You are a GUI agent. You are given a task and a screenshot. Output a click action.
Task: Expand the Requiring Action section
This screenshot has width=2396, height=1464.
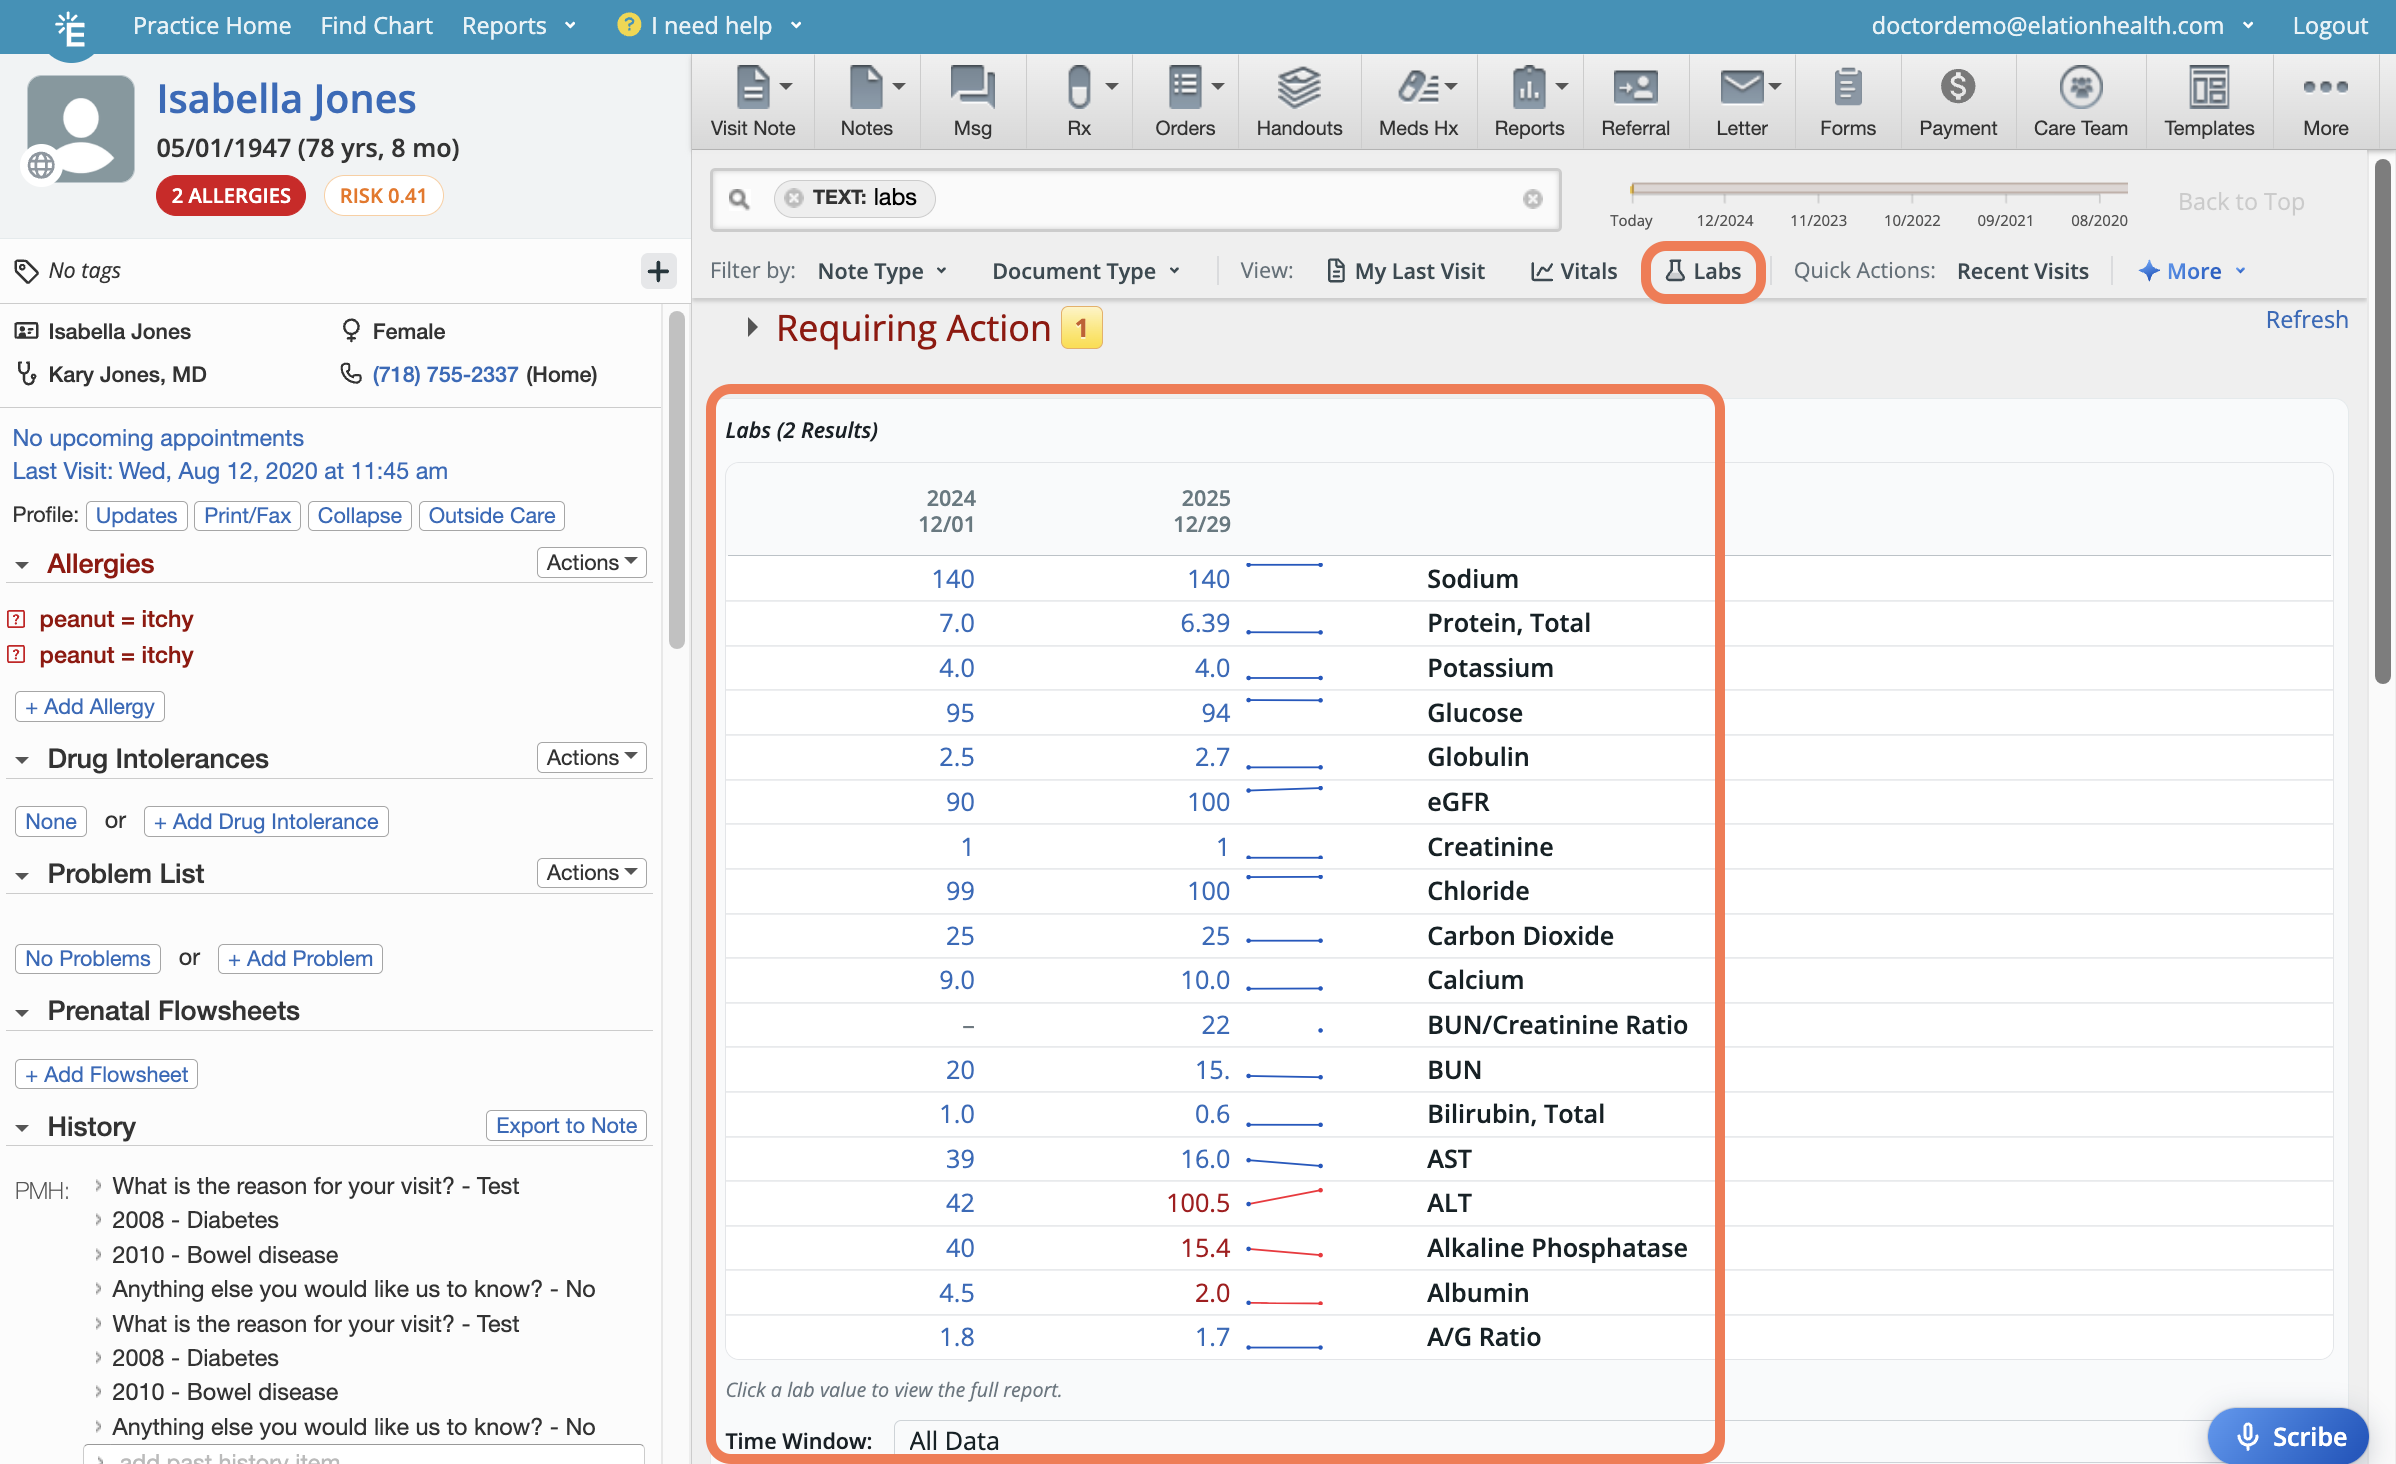[x=752, y=328]
